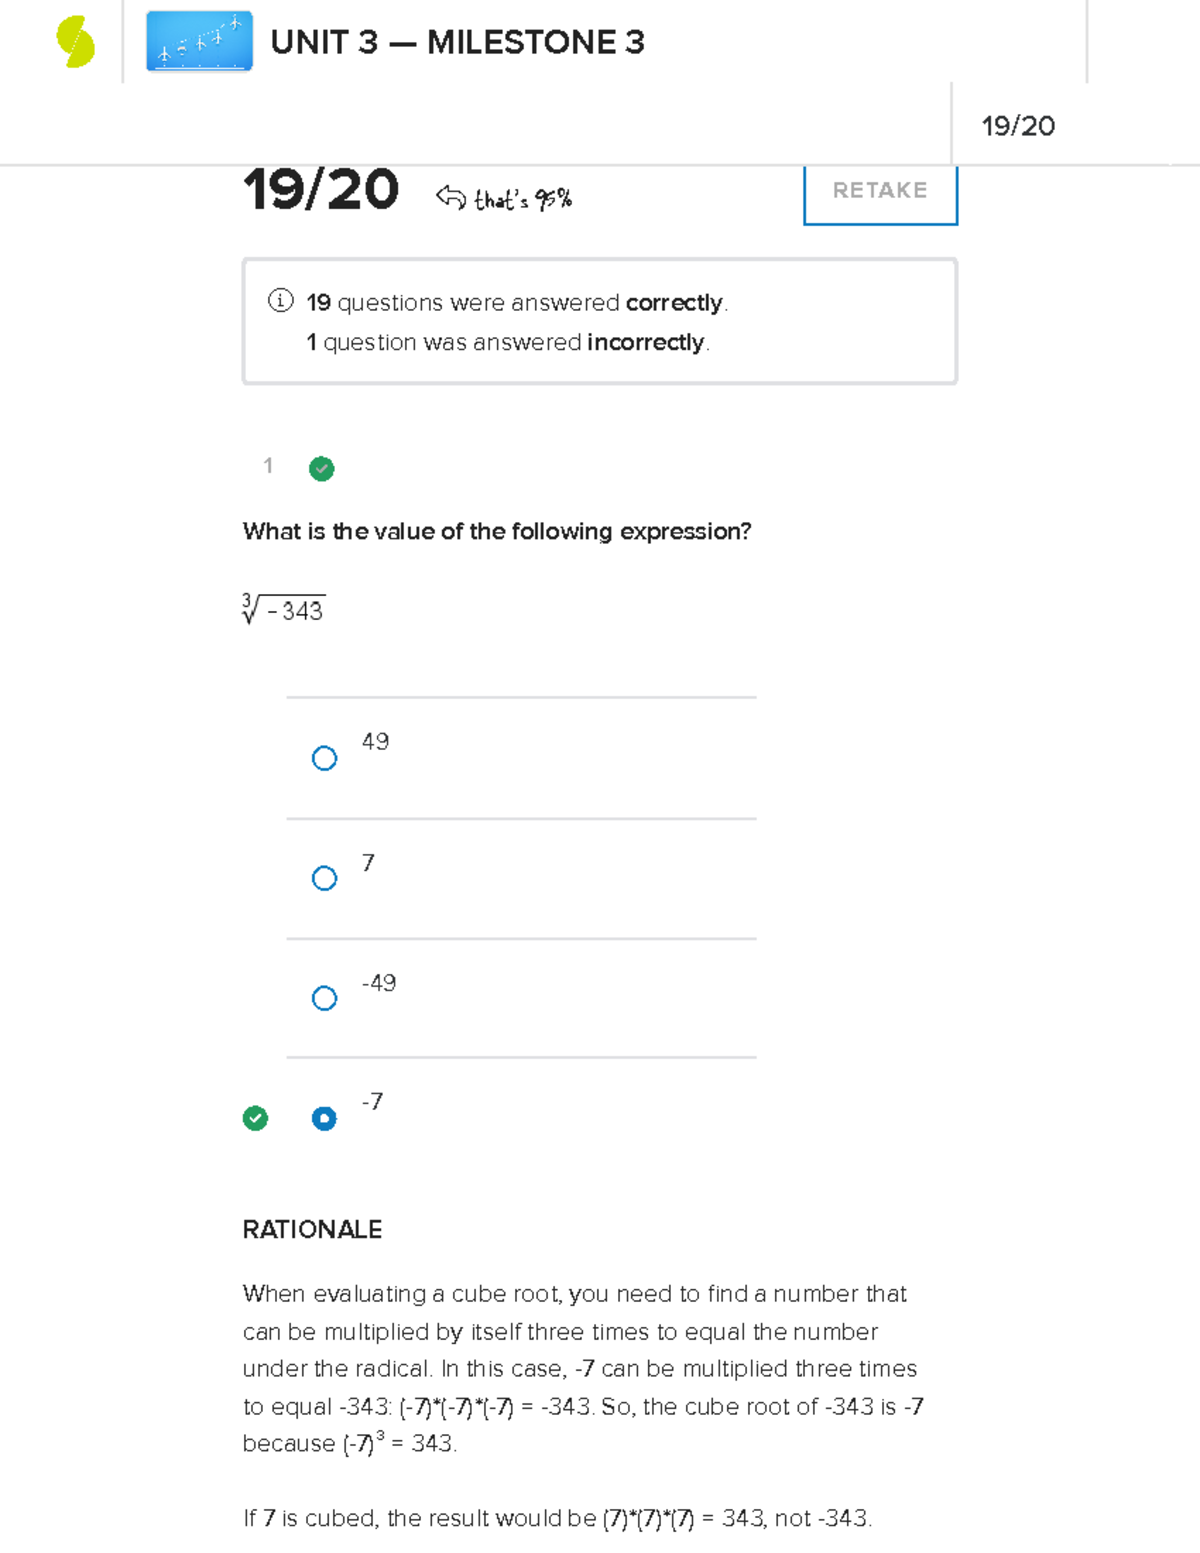Select the -7 answer radio button
This screenshot has height=1553, width=1200.
click(x=324, y=1118)
